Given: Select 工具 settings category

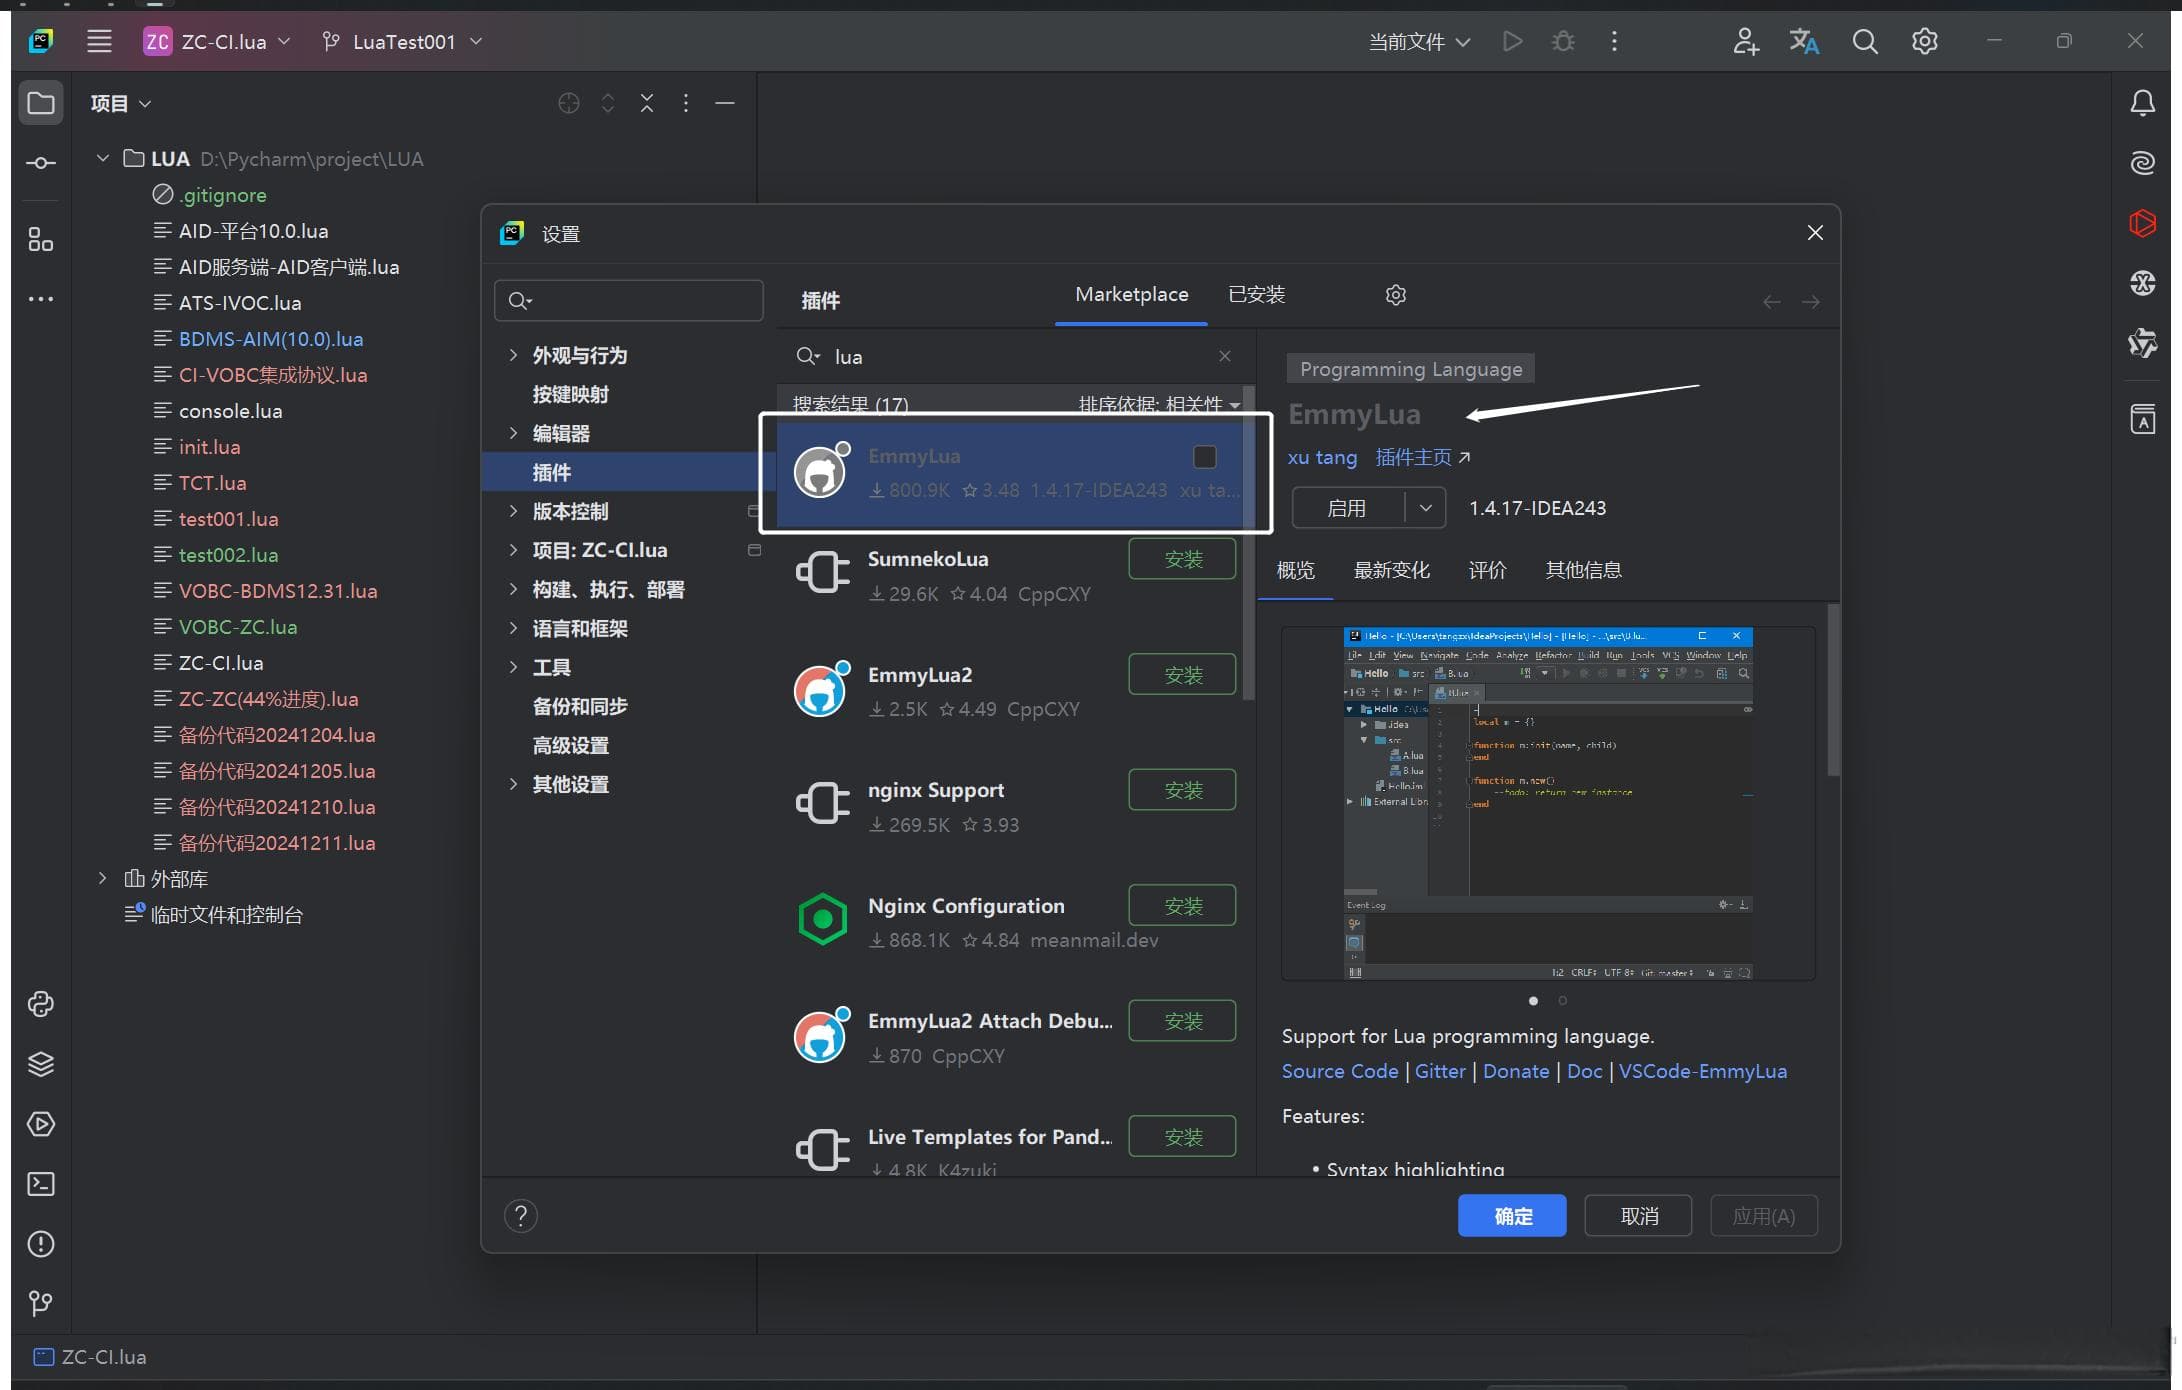Looking at the screenshot, I should click(x=551, y=667).
